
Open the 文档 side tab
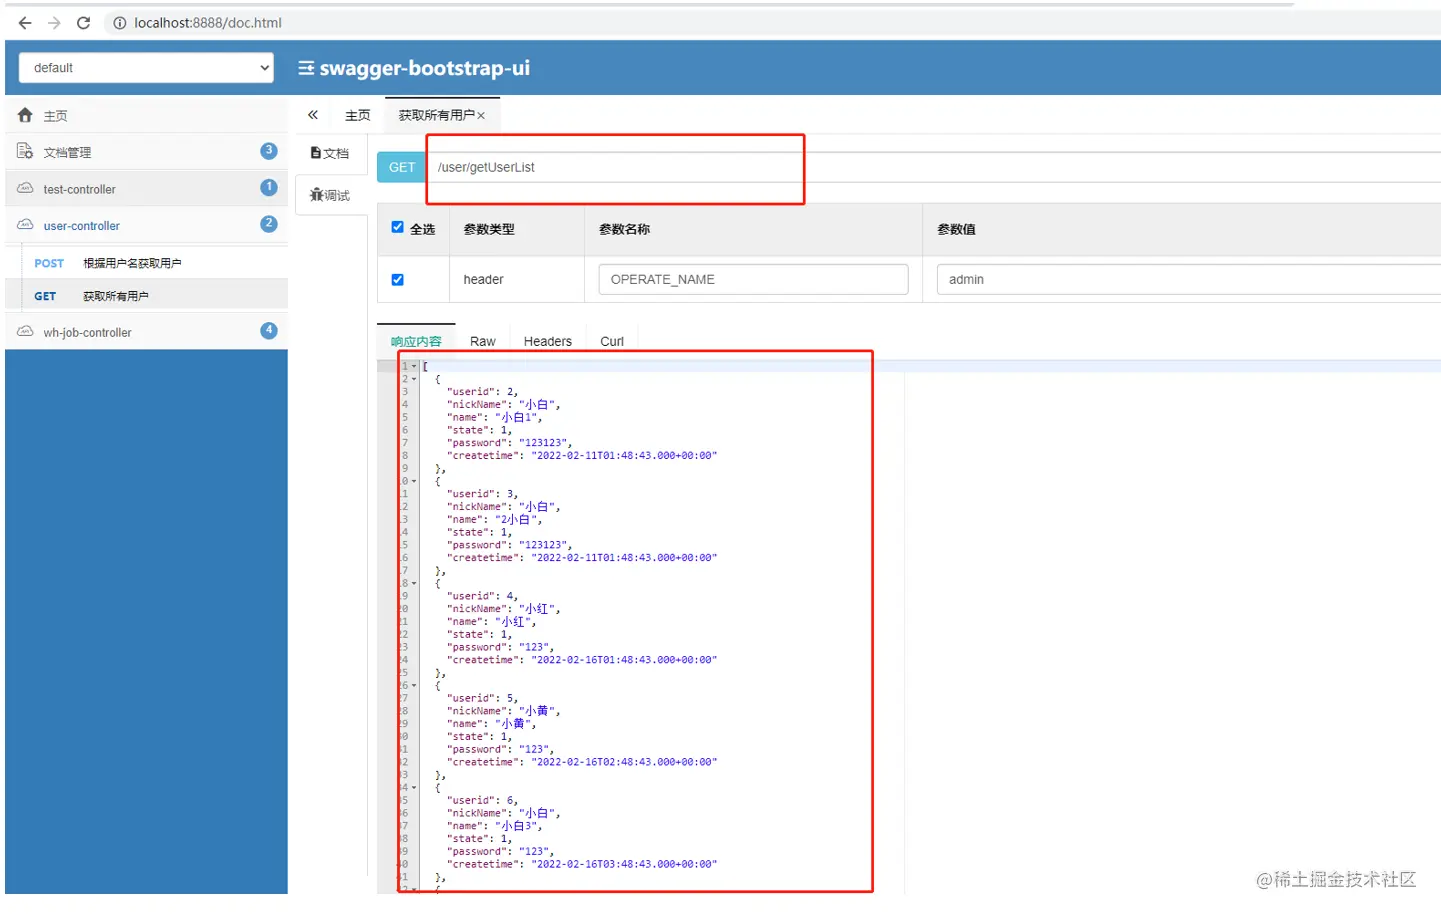[331, 153]
